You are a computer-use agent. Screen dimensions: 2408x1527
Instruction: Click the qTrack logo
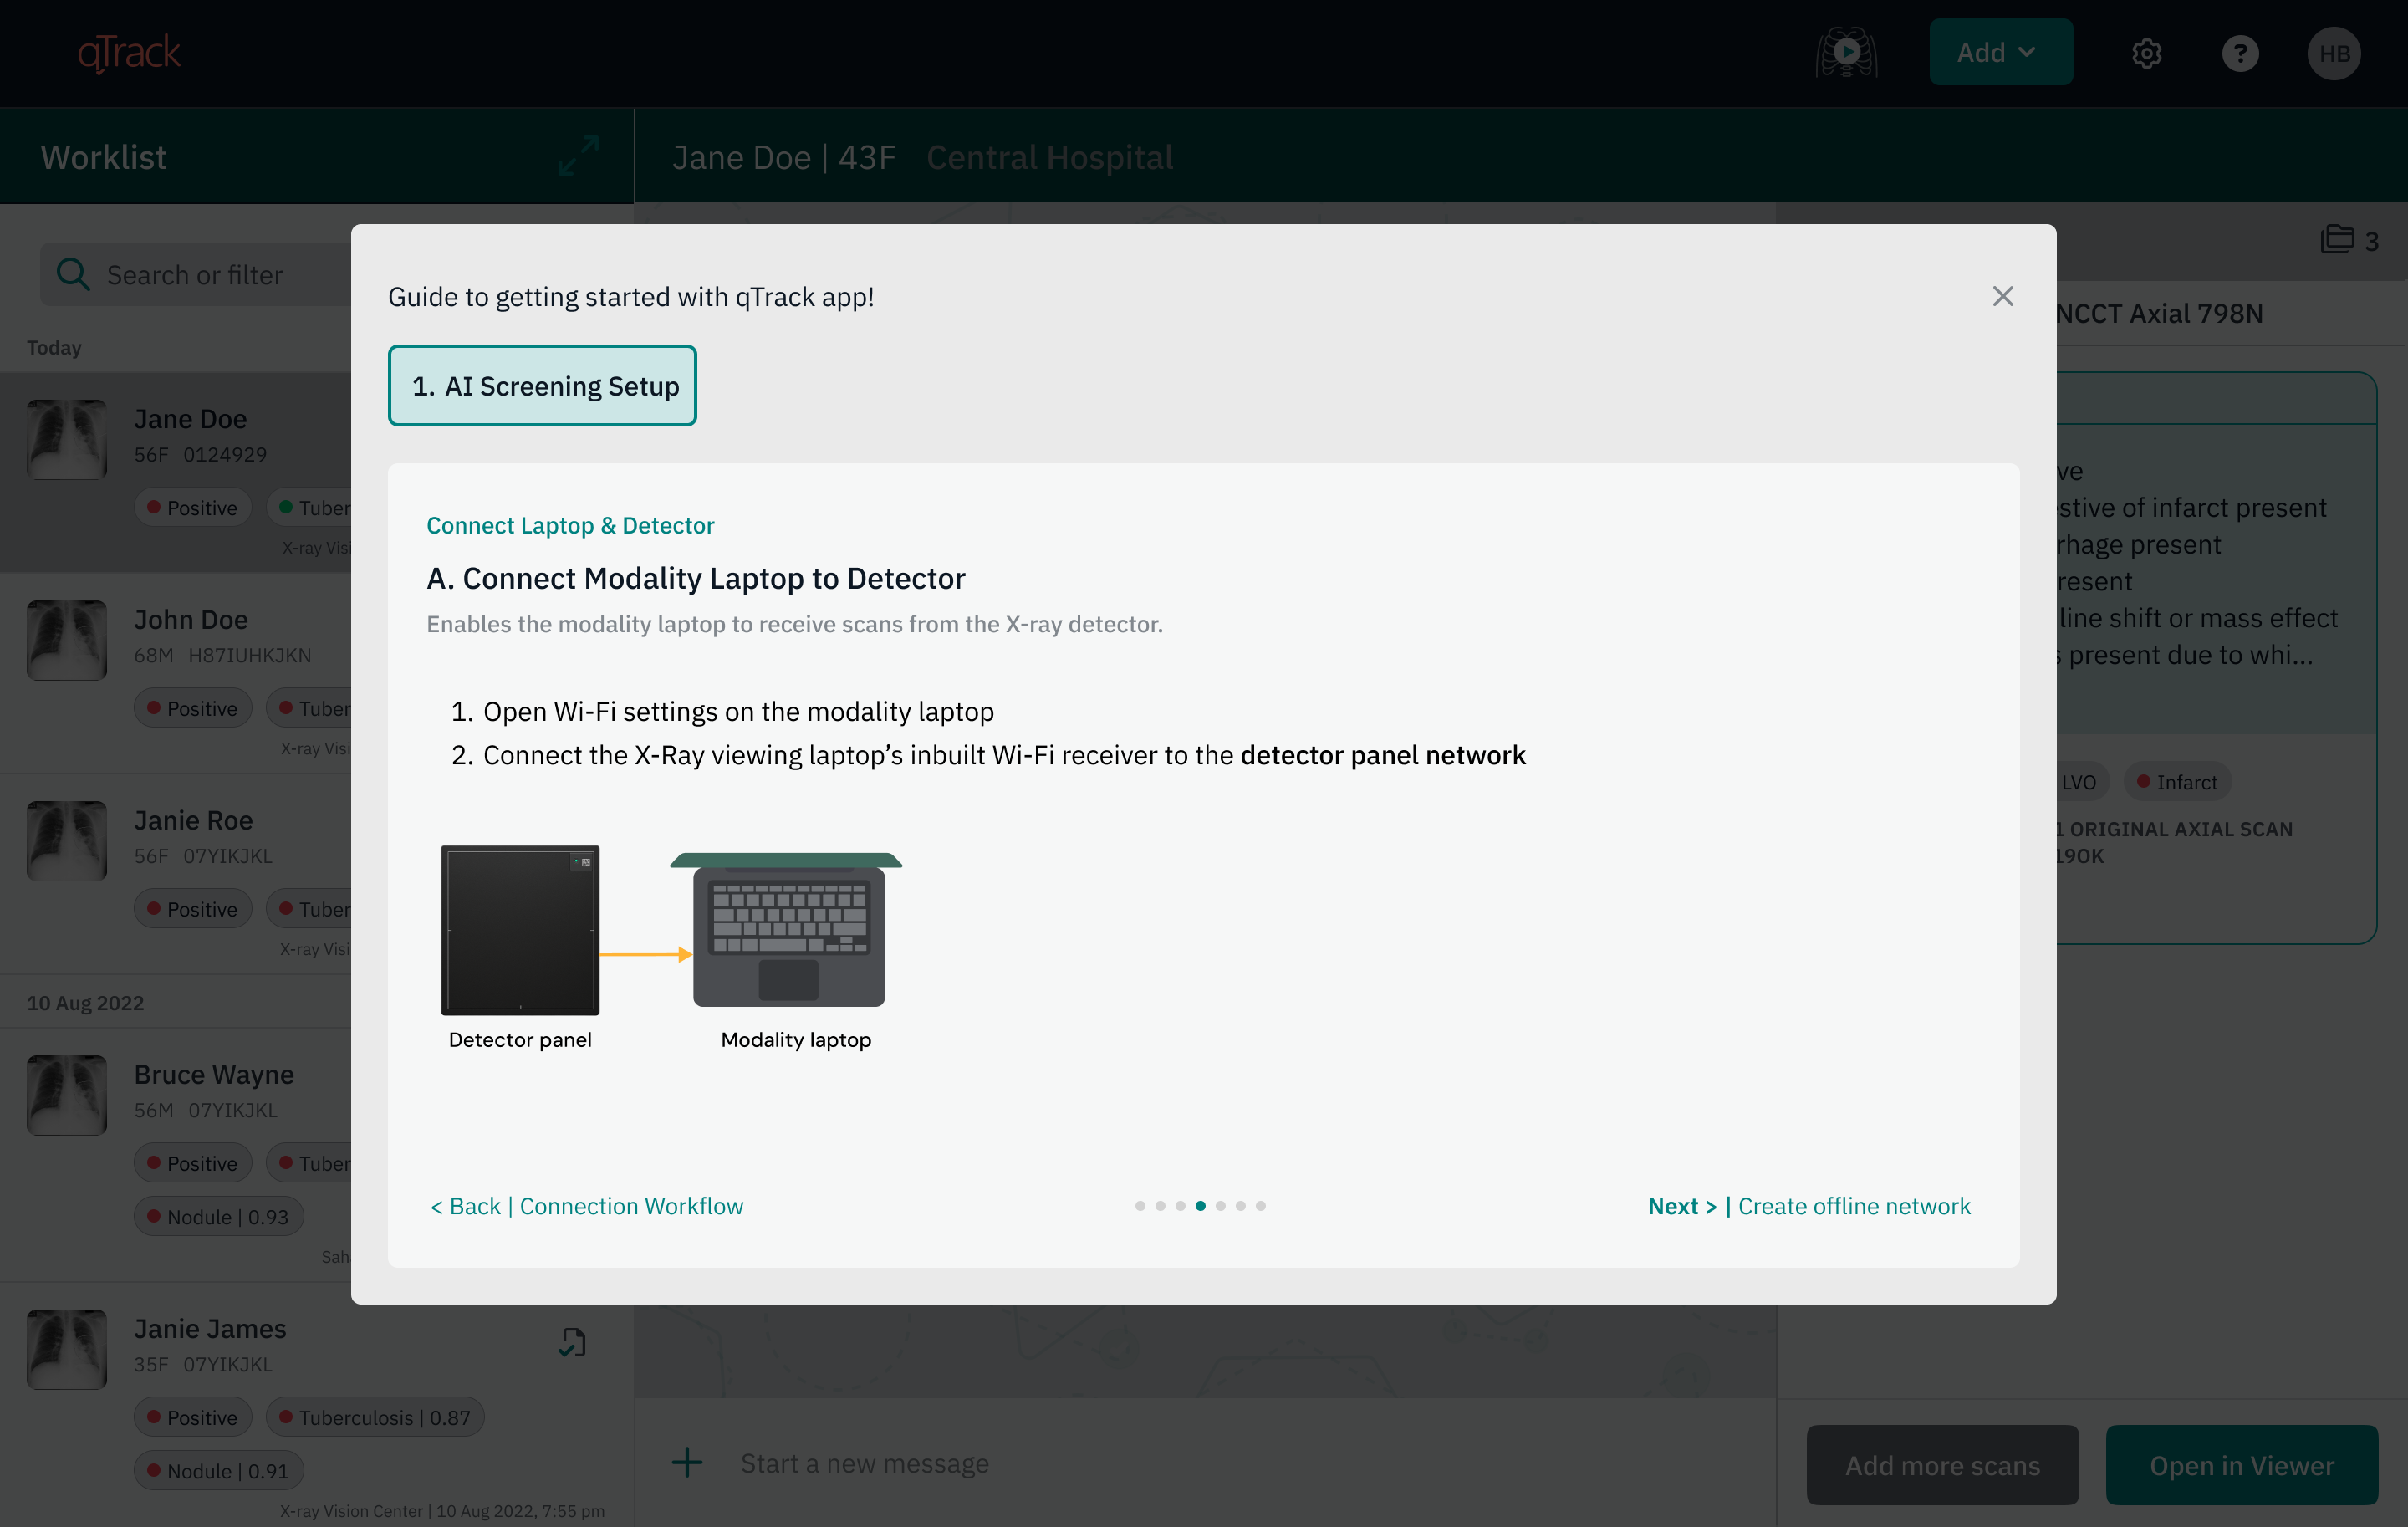[130, 53]
